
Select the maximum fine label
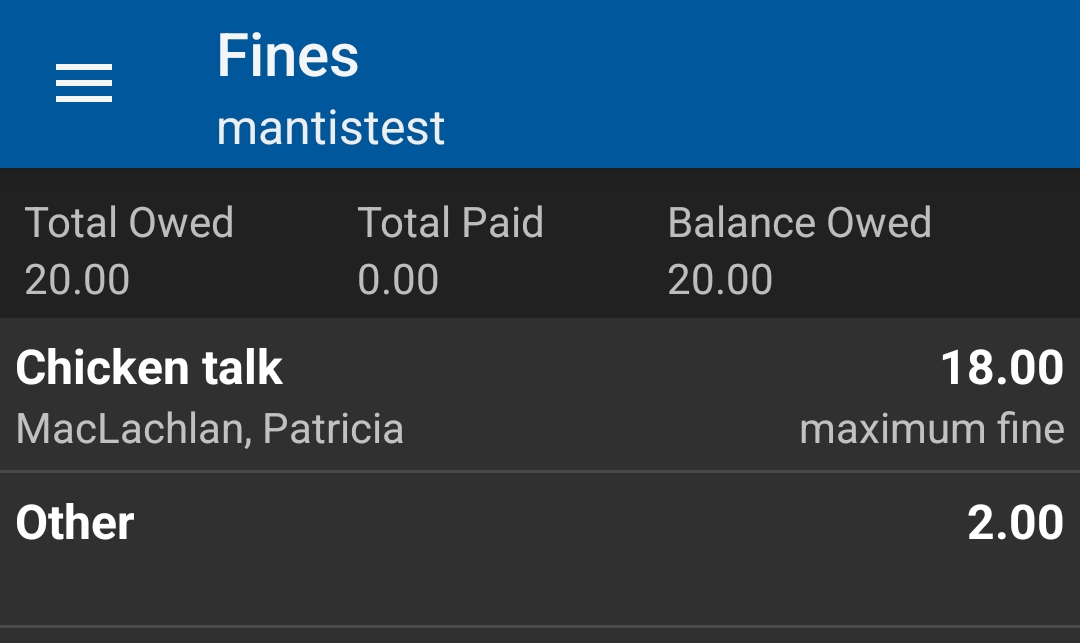tap(930, 428)
